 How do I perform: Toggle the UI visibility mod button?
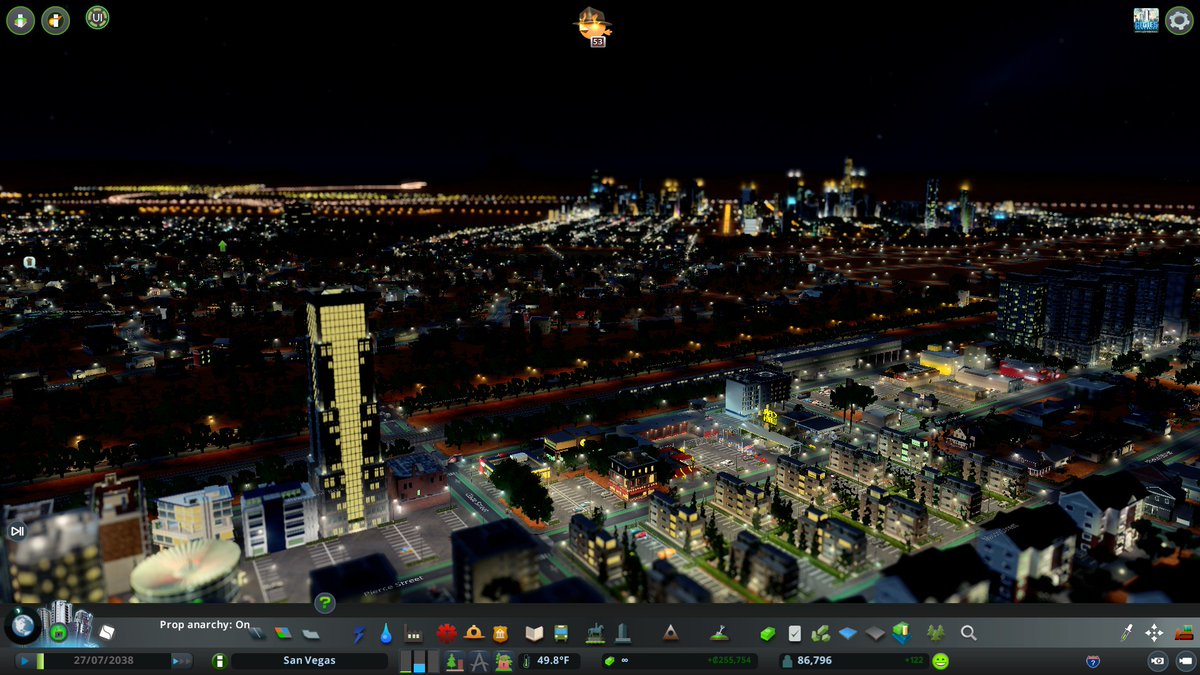[x=97, y=17]
